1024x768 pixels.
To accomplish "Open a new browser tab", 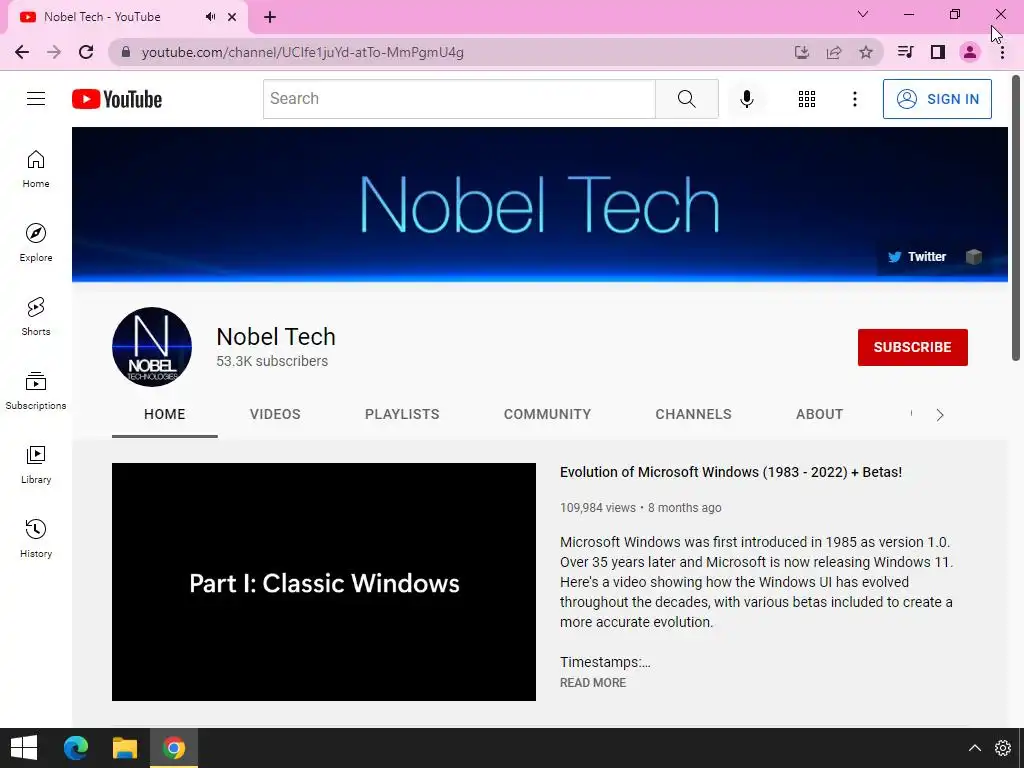I will pos(270,17).
